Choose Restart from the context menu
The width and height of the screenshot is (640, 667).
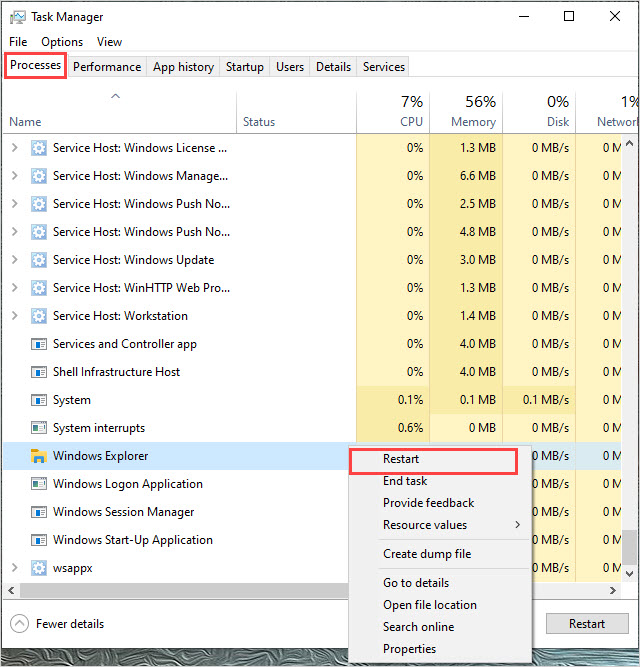click(433, 461)
